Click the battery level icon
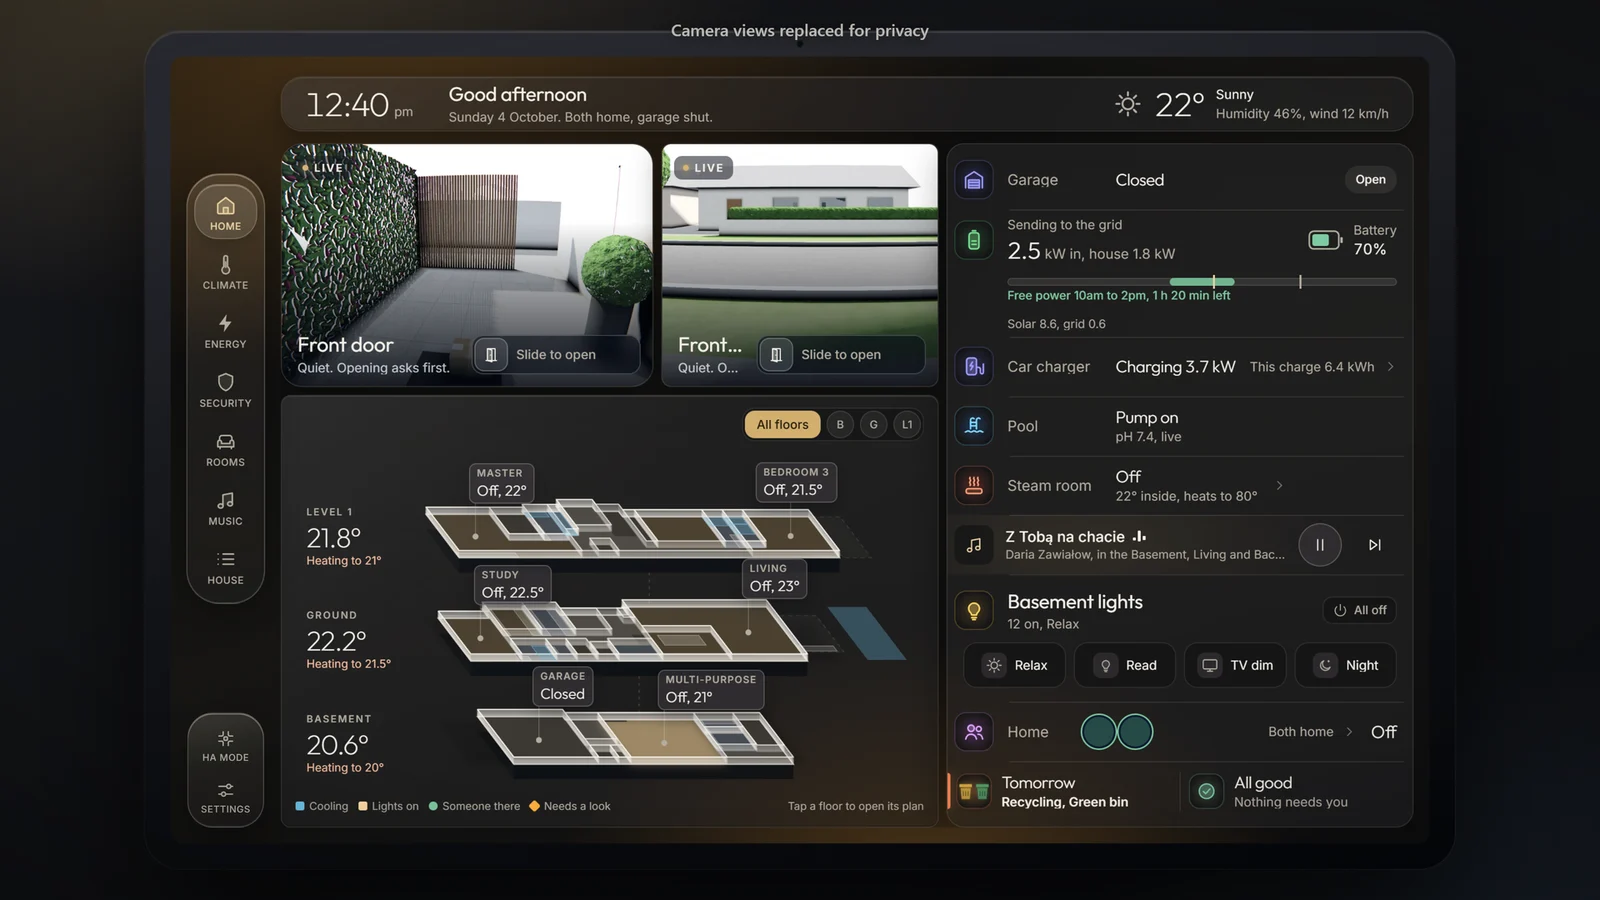Image resolution: width=1600 pixels, height=900 pixels. [1325, 240]
